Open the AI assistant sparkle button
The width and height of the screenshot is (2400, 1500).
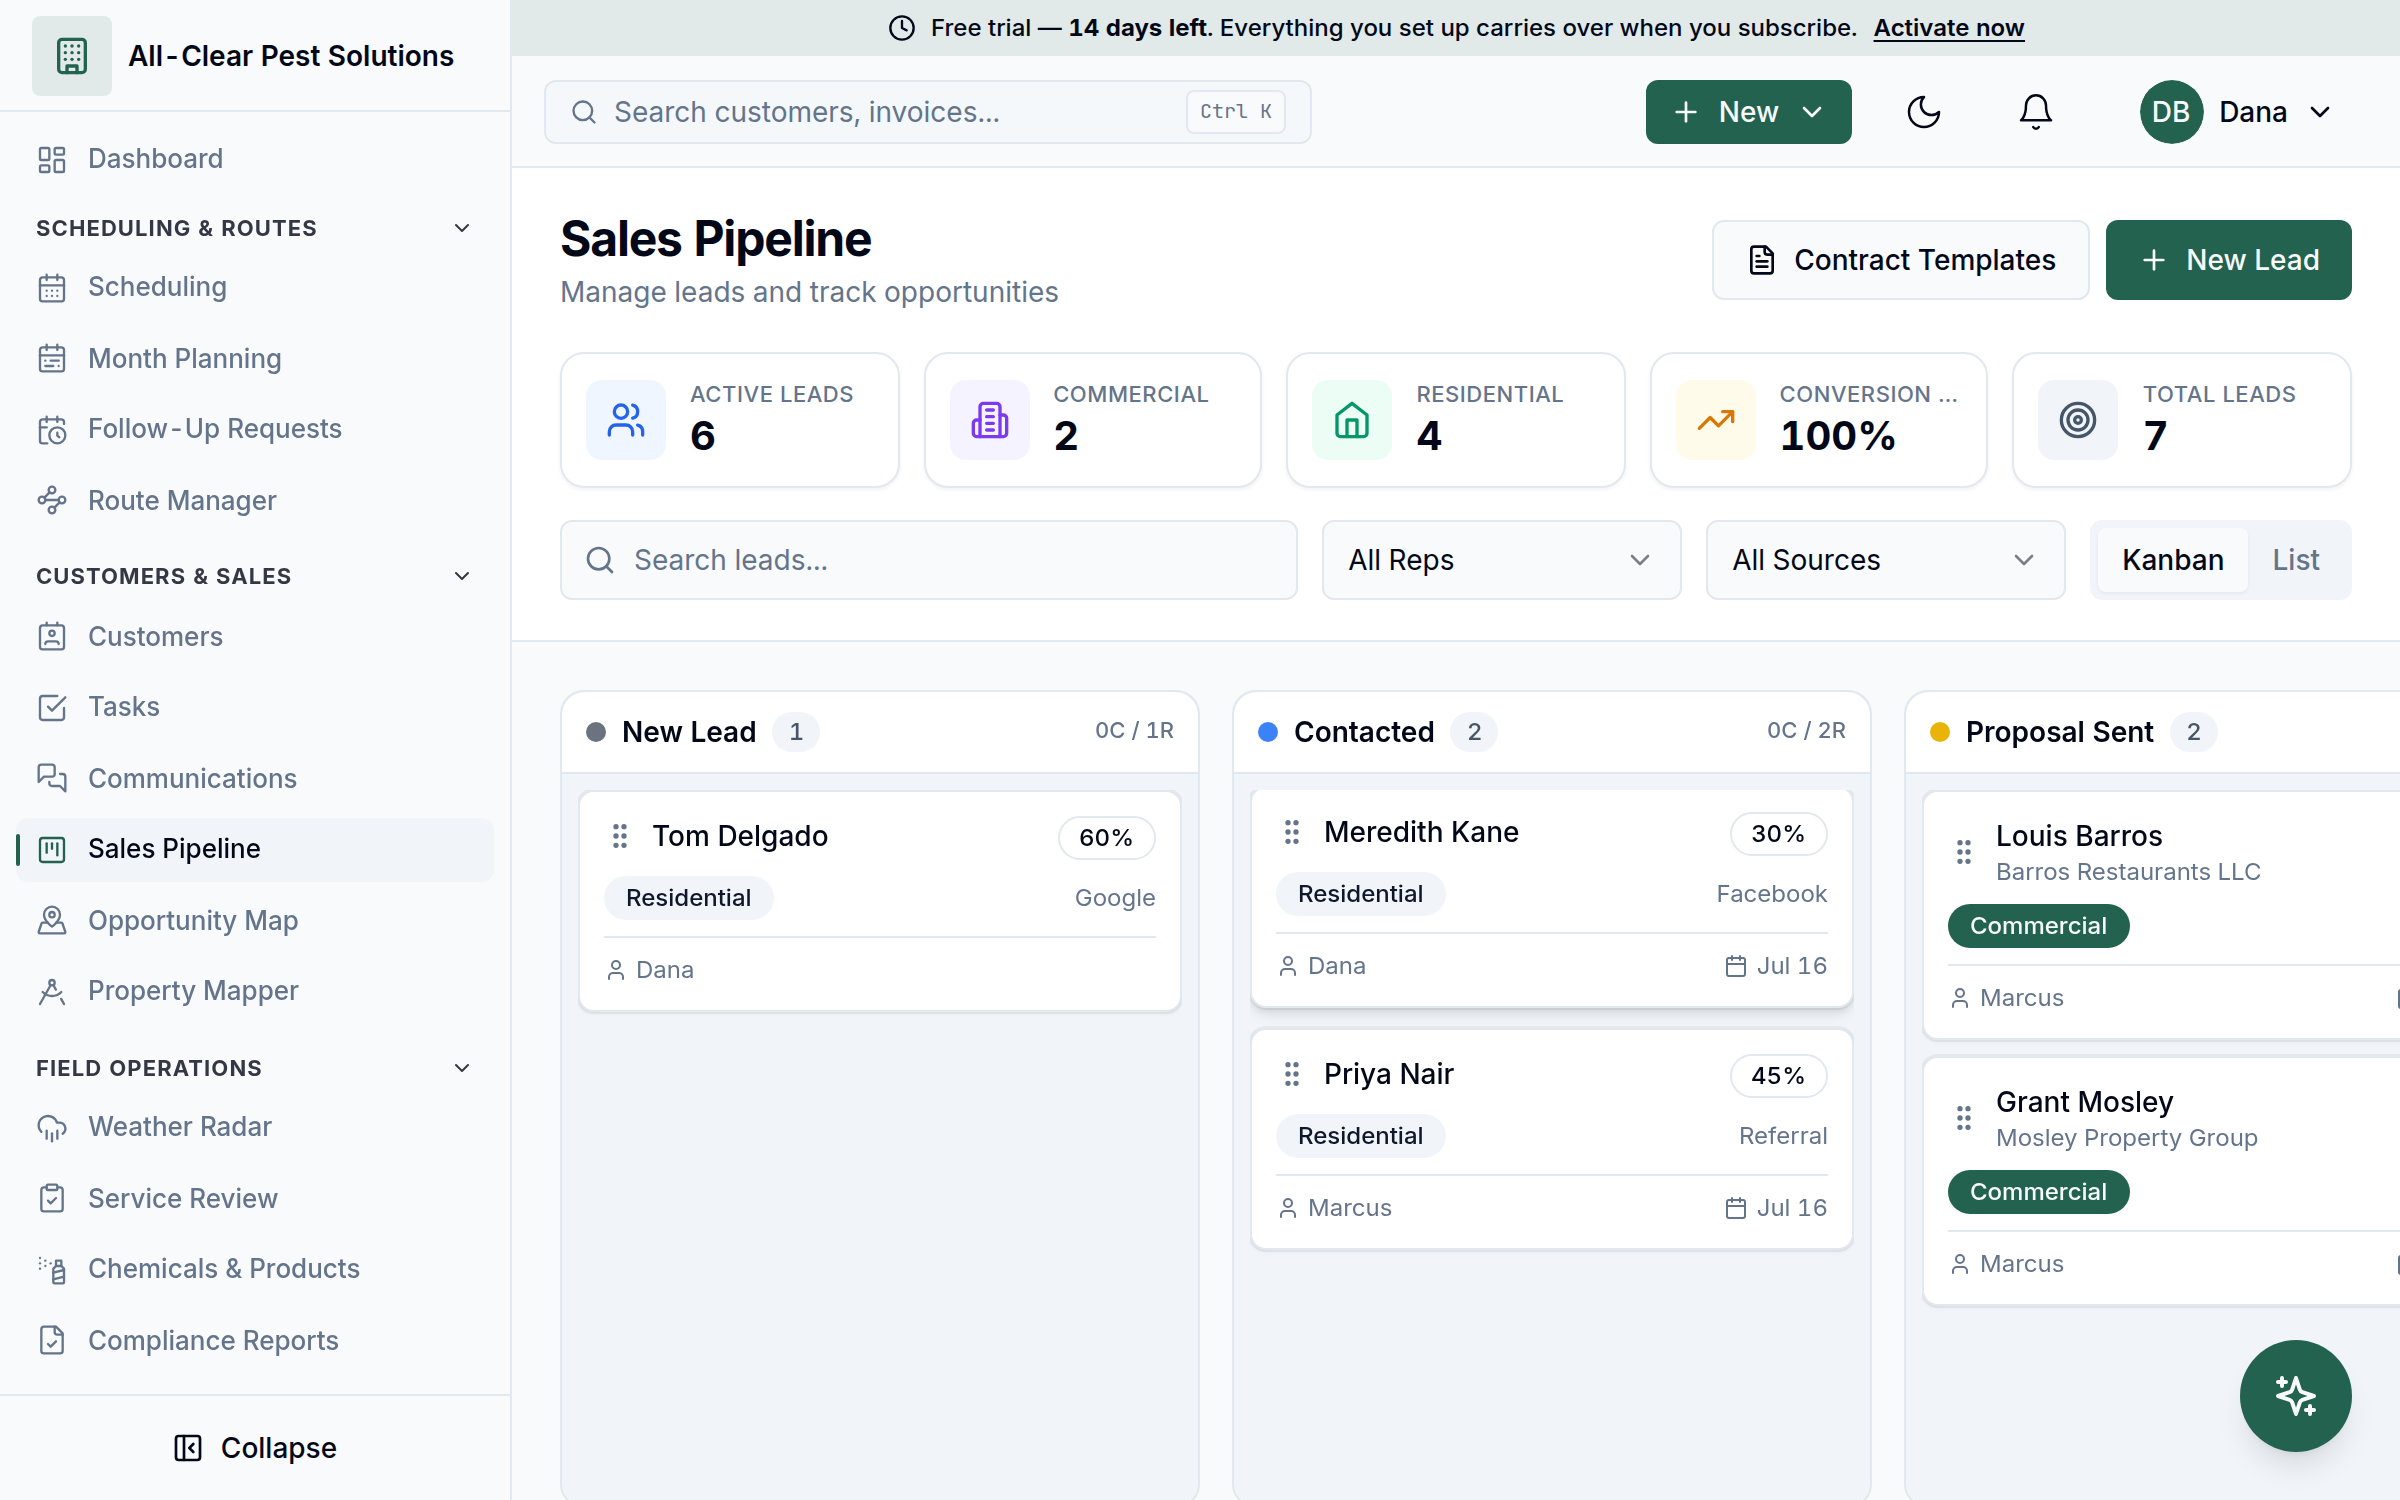[x=2295, y=1395]
